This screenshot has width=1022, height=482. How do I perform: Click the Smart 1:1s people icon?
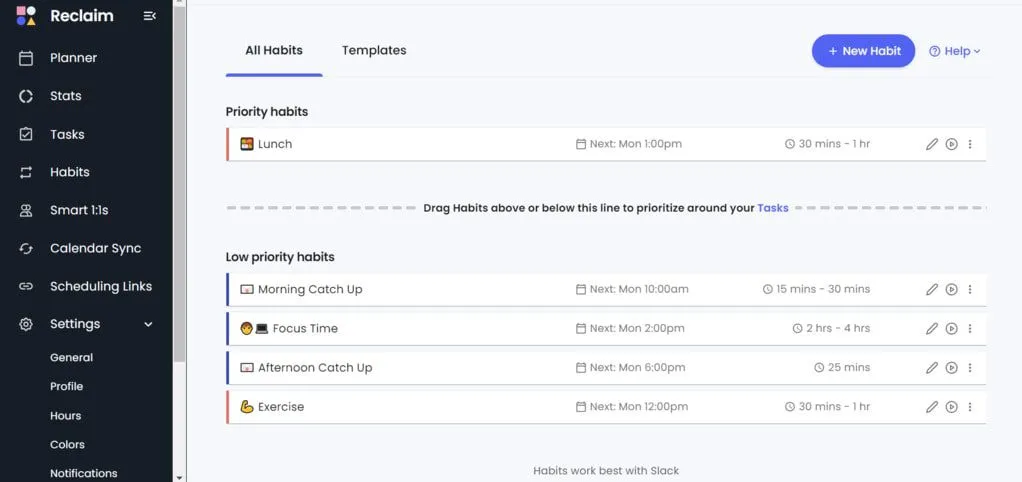click(x=27, y=211)
